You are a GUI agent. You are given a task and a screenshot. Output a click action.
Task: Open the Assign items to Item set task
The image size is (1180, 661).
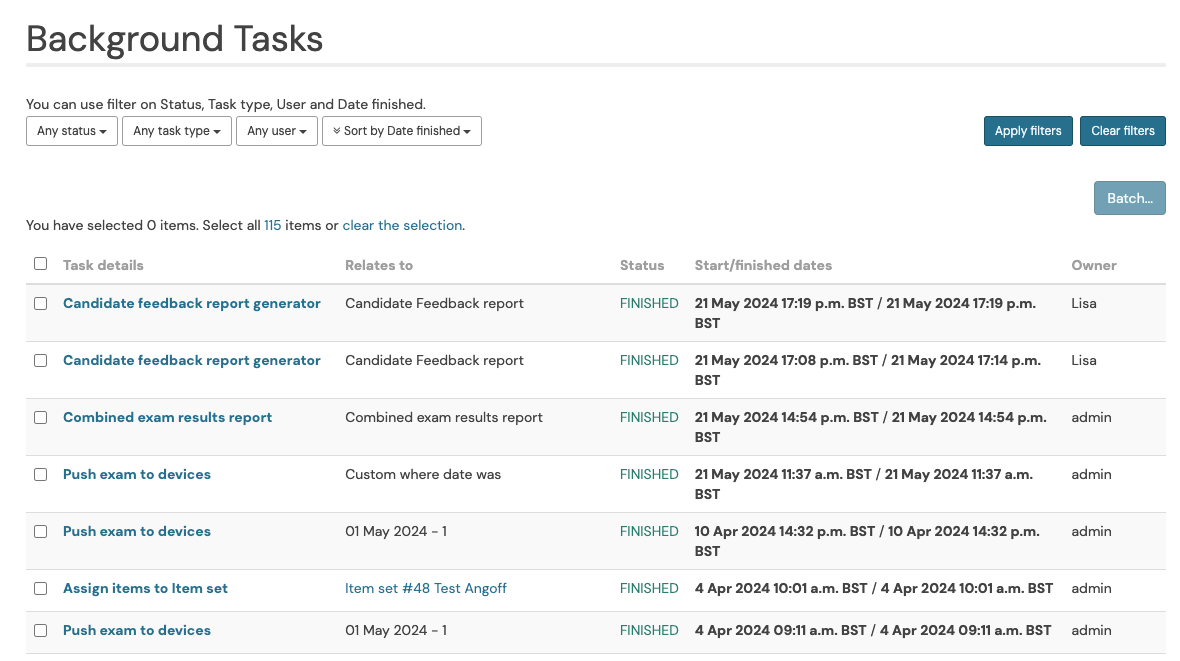(145, 589)
